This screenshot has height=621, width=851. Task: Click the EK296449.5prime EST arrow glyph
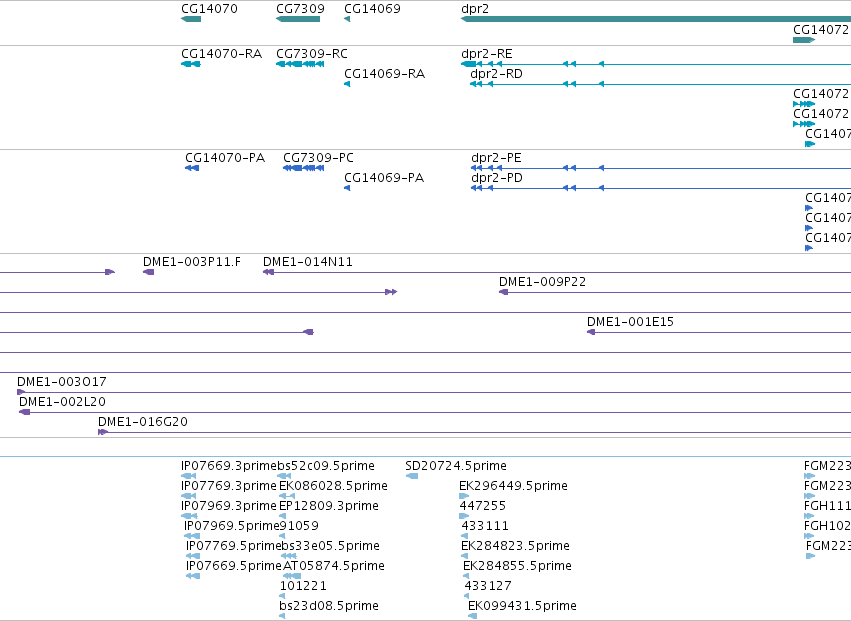click(464, 496)
